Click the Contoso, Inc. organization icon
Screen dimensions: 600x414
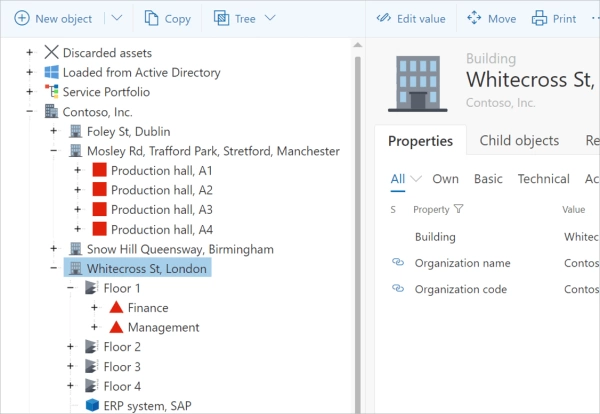(51, 111)
